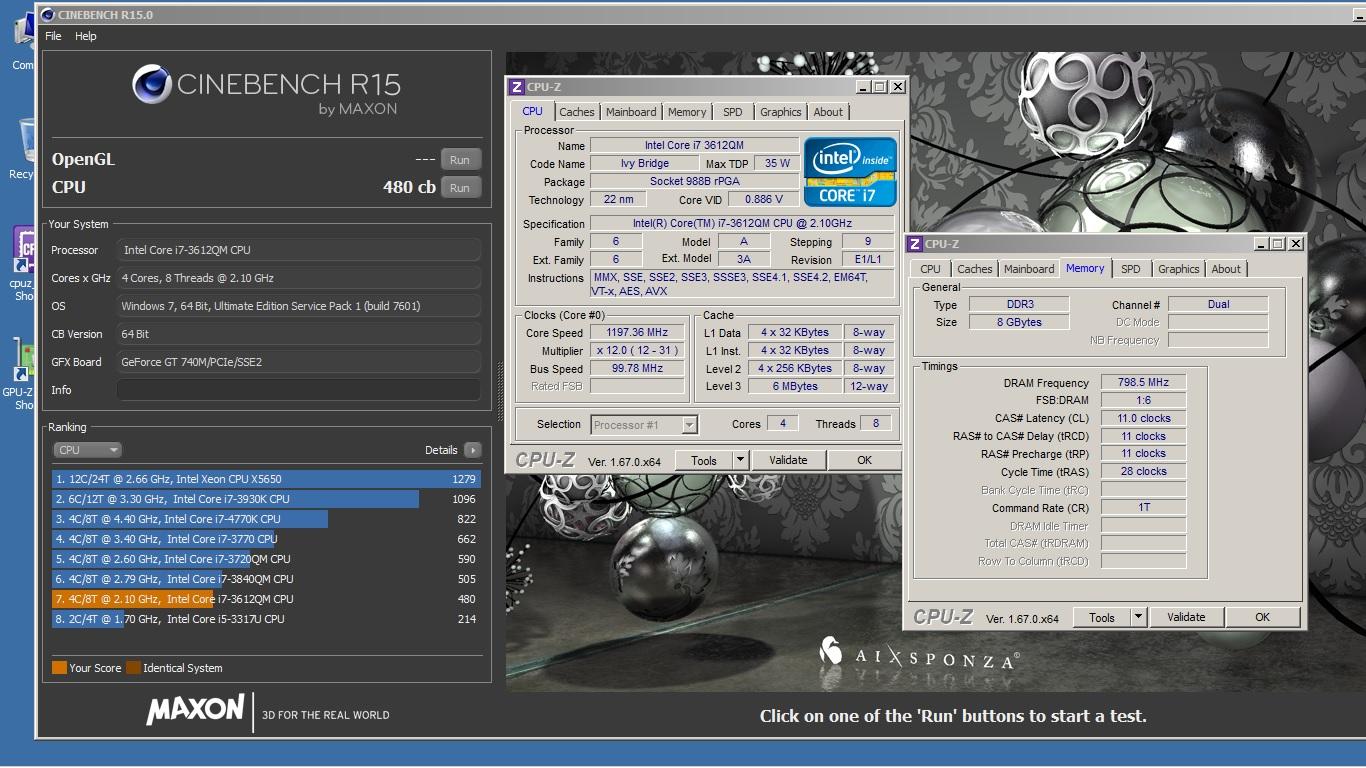Open Graphics tab in Memory CPU-Z window

[1178, 269]
